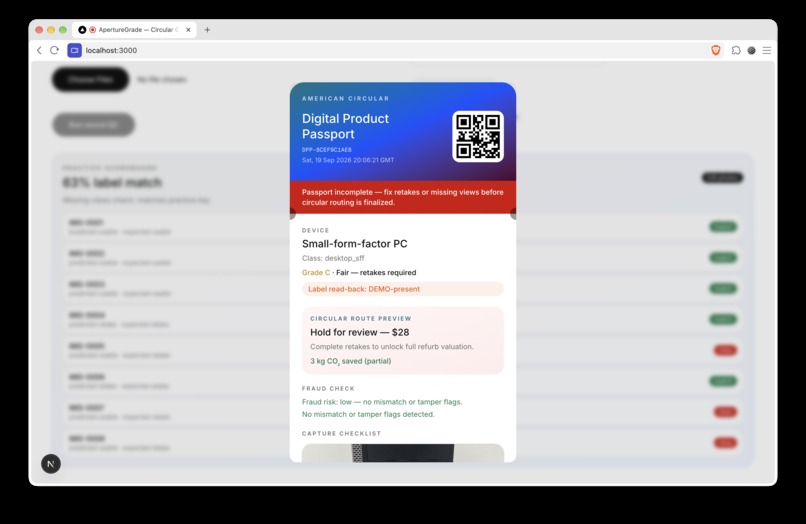Click the Class: desktop_sff text
The image size is (806, 524).
[x=333, y=258]
